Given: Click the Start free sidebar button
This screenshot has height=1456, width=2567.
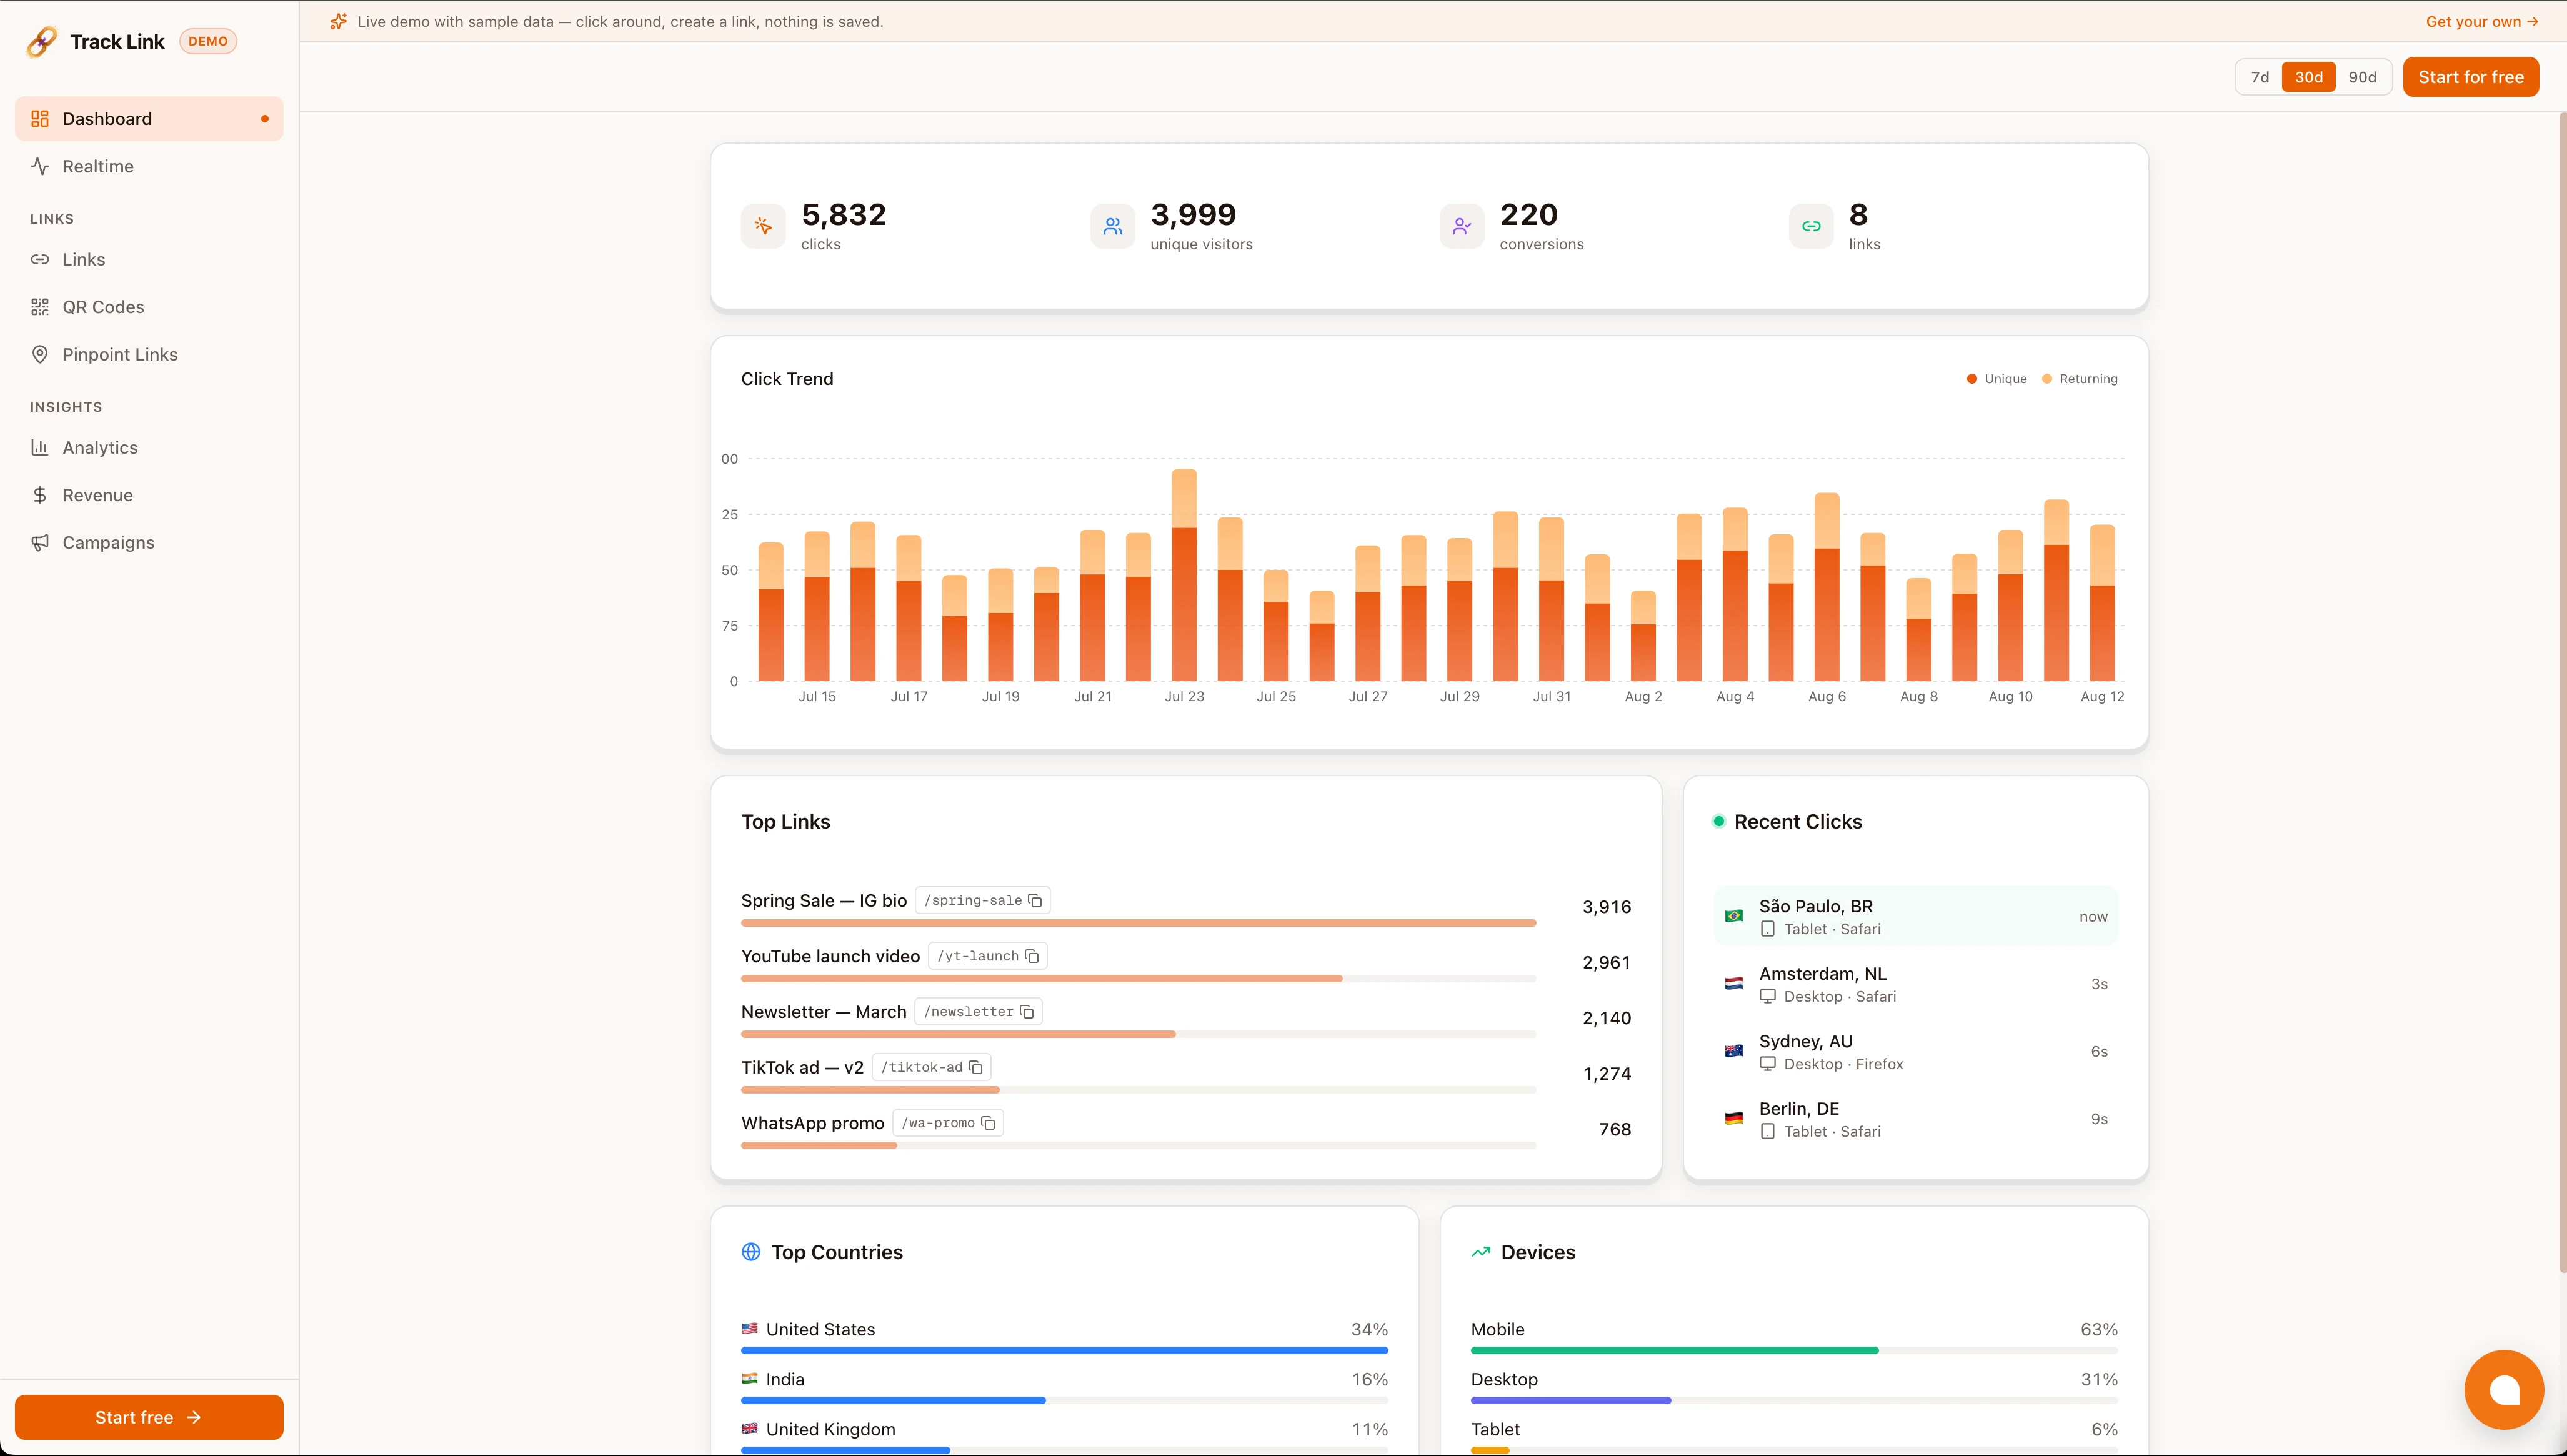Looking at the screenshot, I should pyautogui.click(x=149, y=1417).
